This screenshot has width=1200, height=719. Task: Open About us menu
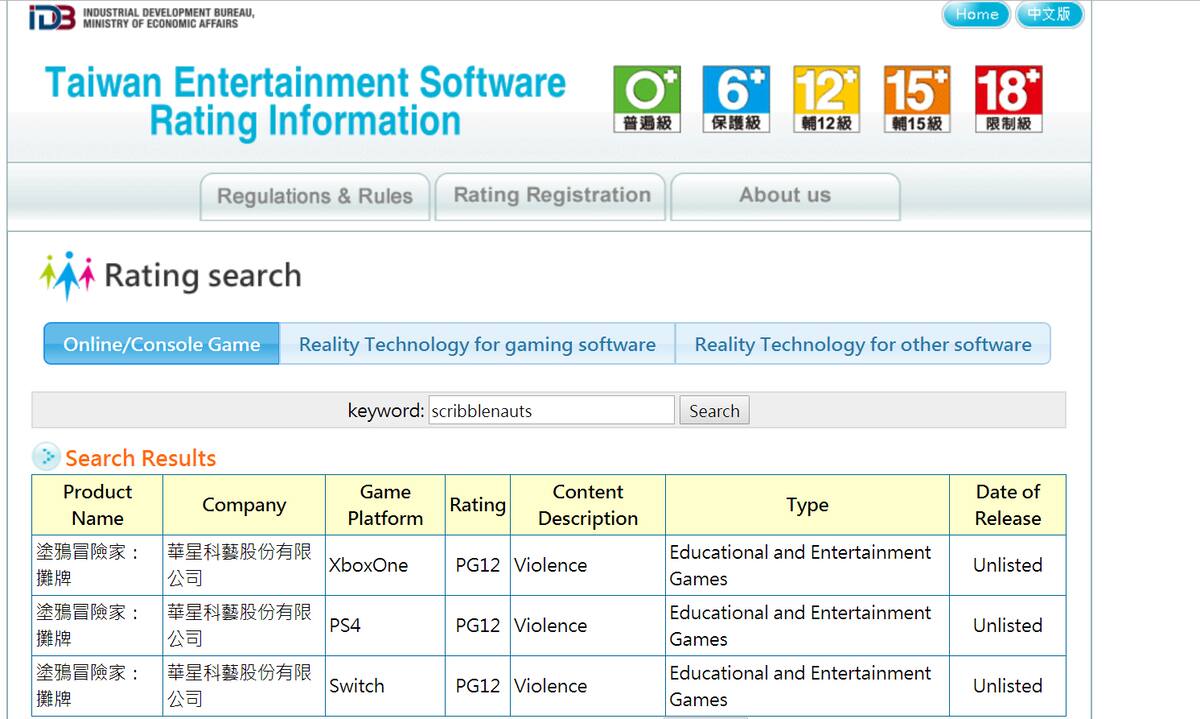[785, 196]
